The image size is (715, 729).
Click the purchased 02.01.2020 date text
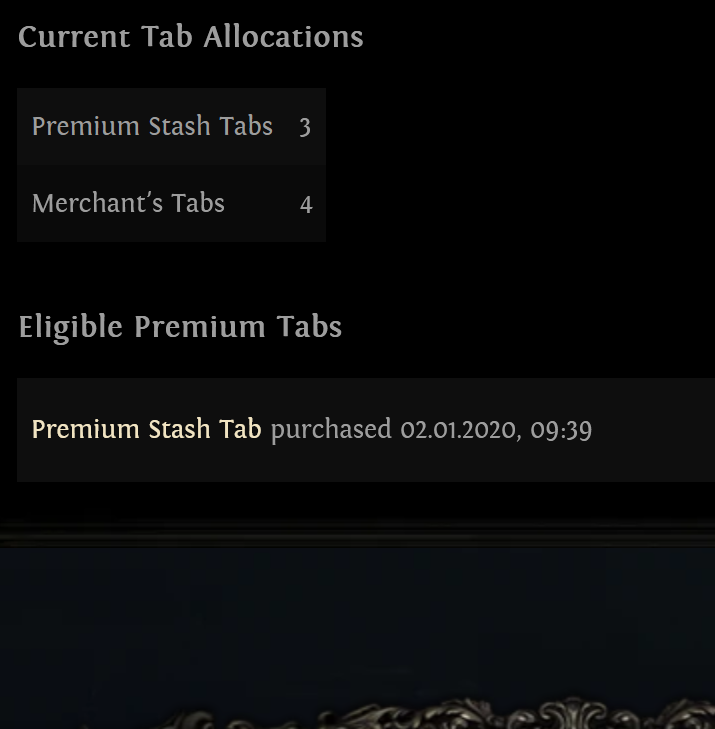click(x=393, y=430)
